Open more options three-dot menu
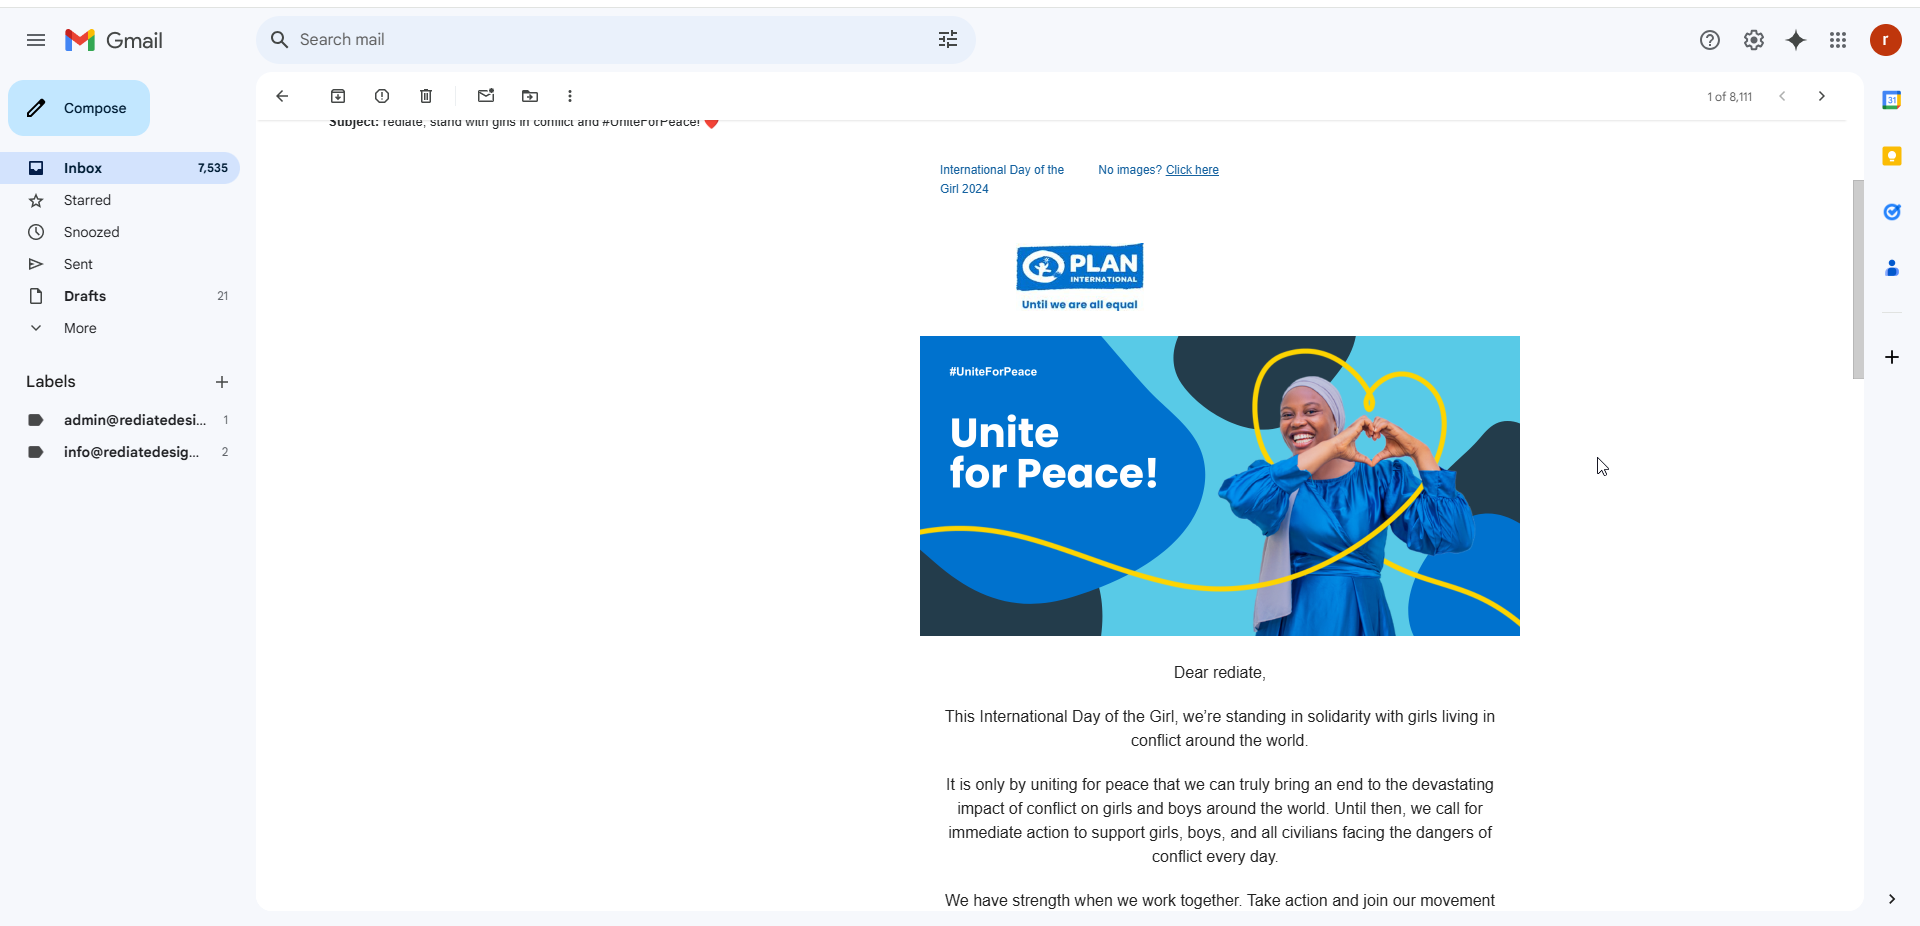This screenshot has width=1920, height=926. coord(570,96)
